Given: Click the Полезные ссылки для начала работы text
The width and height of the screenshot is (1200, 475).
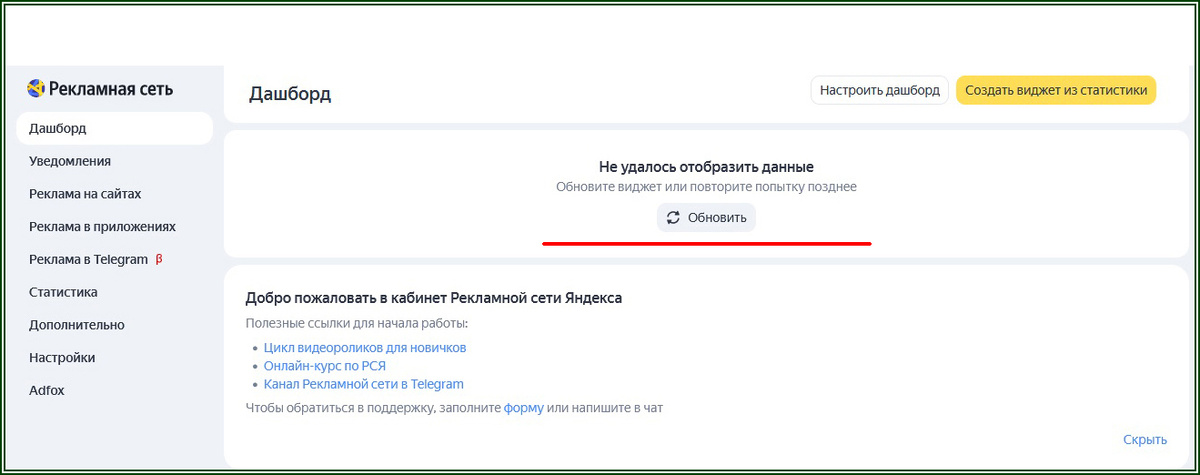Looking at the screenshot, I should click(357, 324).
